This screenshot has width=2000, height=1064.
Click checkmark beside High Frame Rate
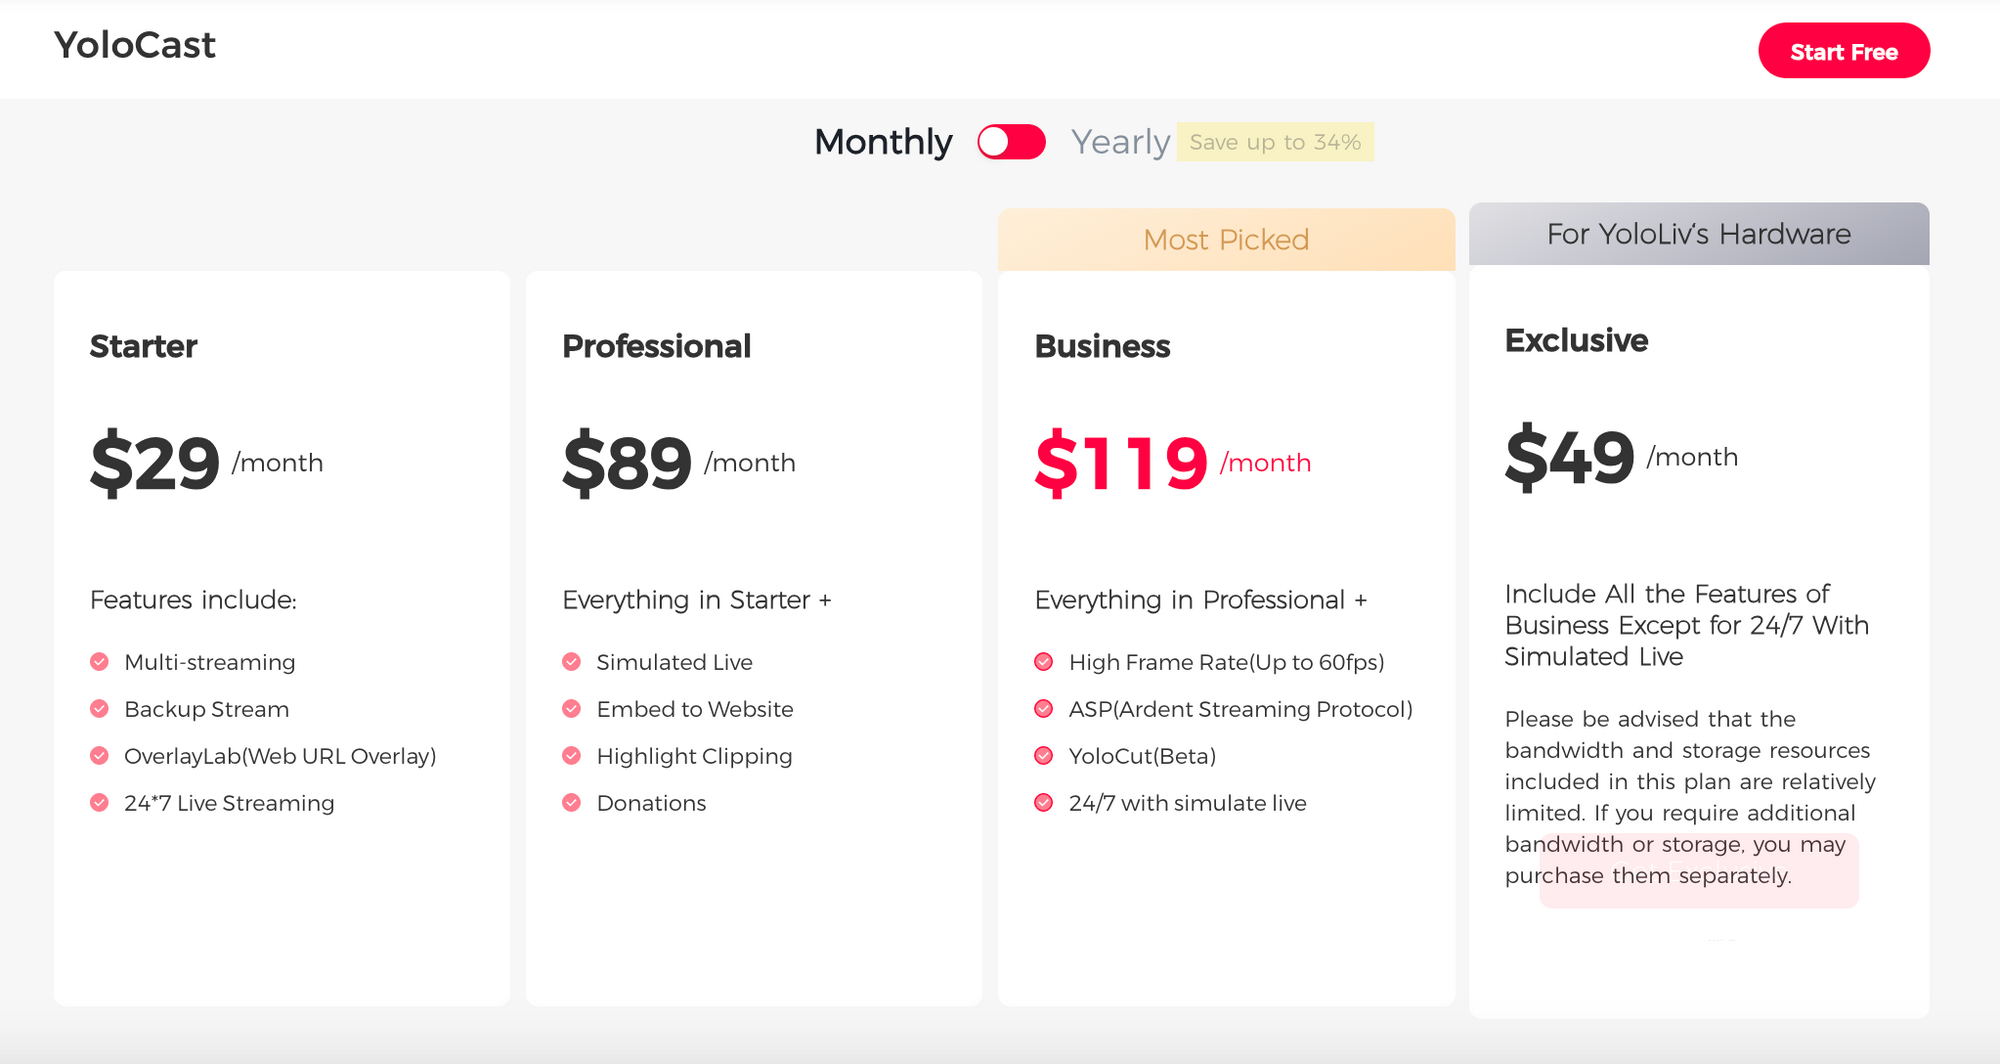point(1043,662)
